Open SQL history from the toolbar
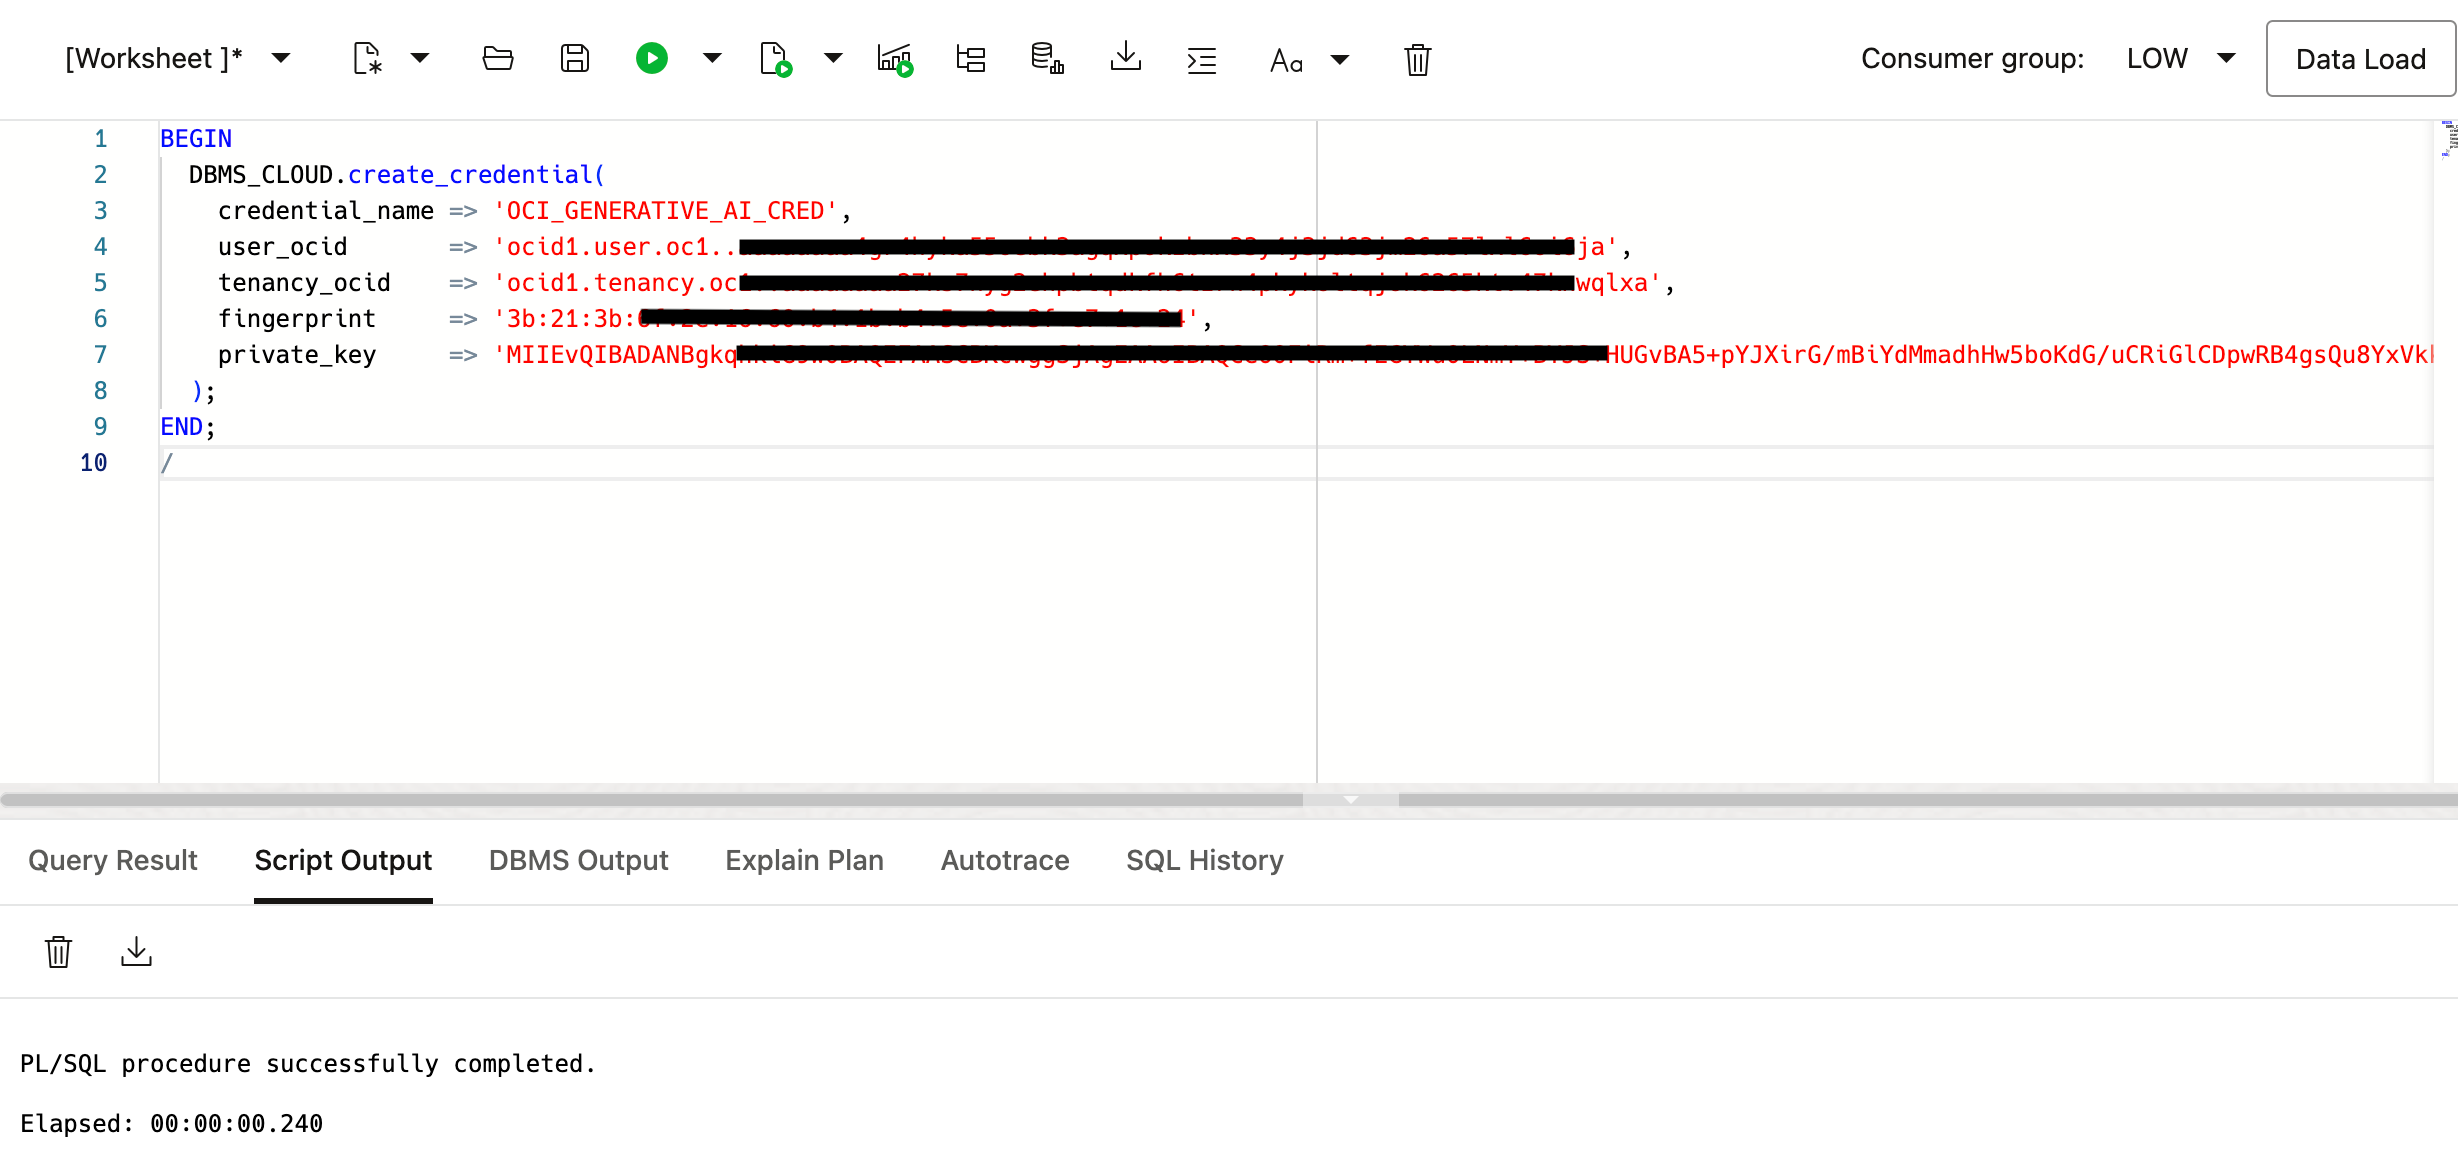 pyautogui.click(x=1046, y=58)
